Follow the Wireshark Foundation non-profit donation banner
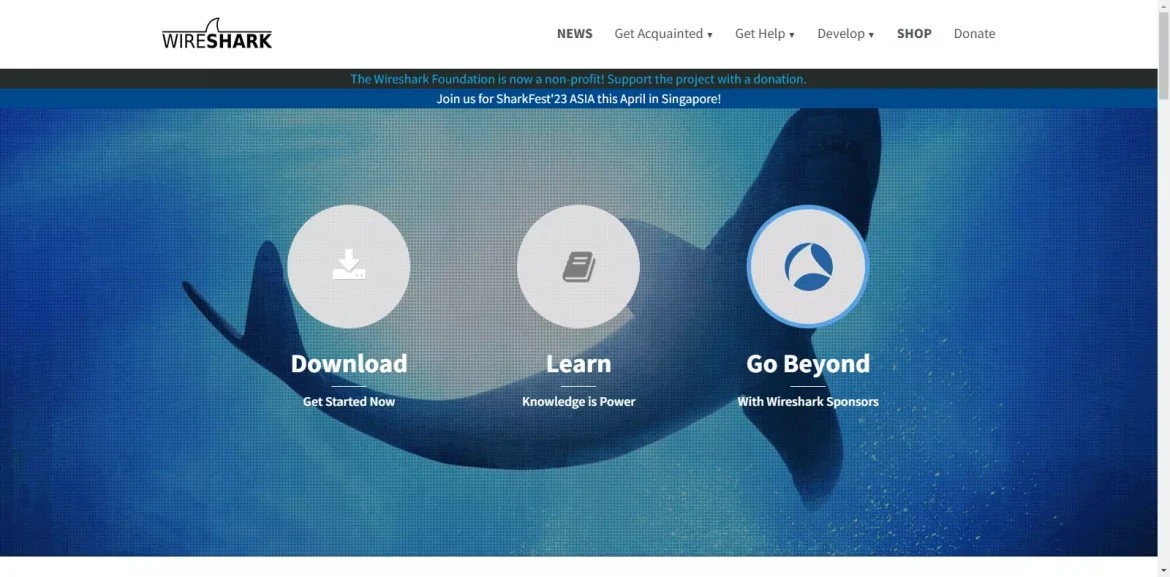 [x=578, y=79]
